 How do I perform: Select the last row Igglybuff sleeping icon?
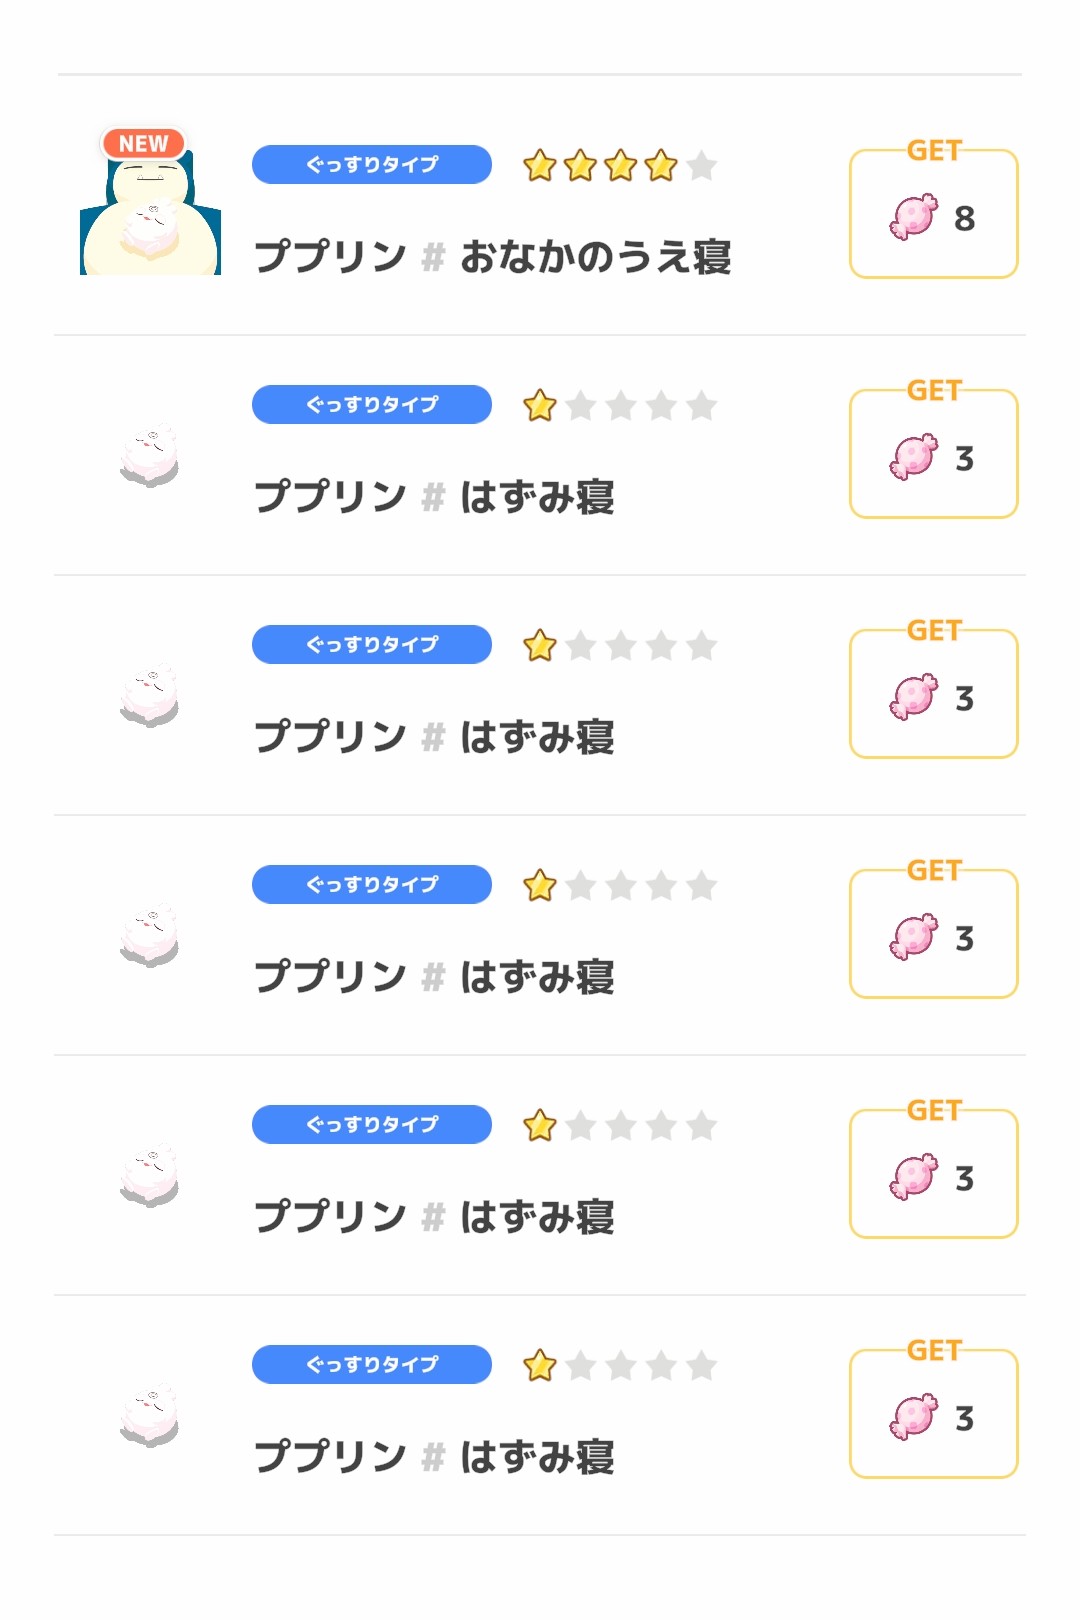click(150, 1416)
